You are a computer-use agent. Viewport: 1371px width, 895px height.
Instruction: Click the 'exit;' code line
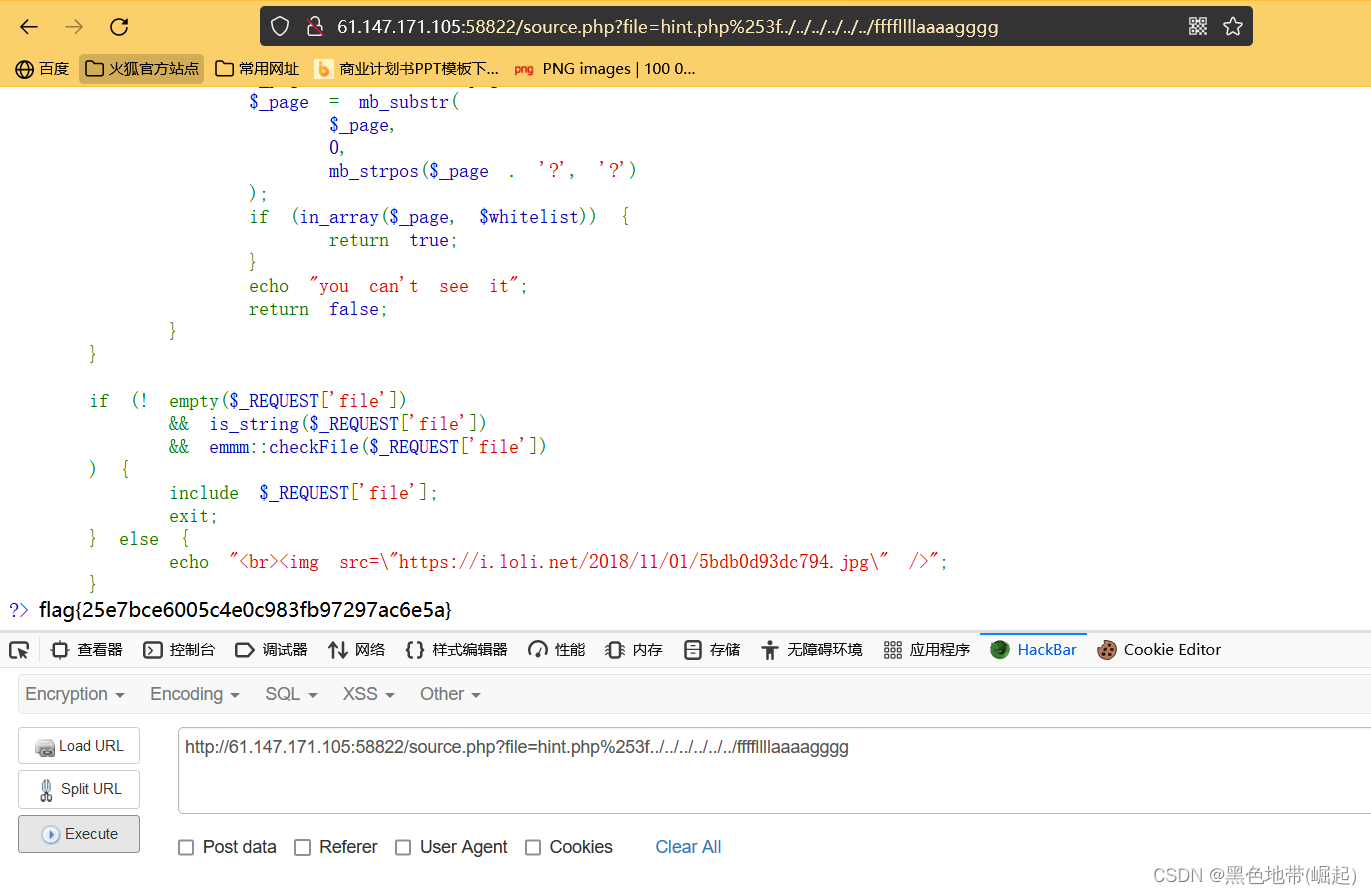194,516
